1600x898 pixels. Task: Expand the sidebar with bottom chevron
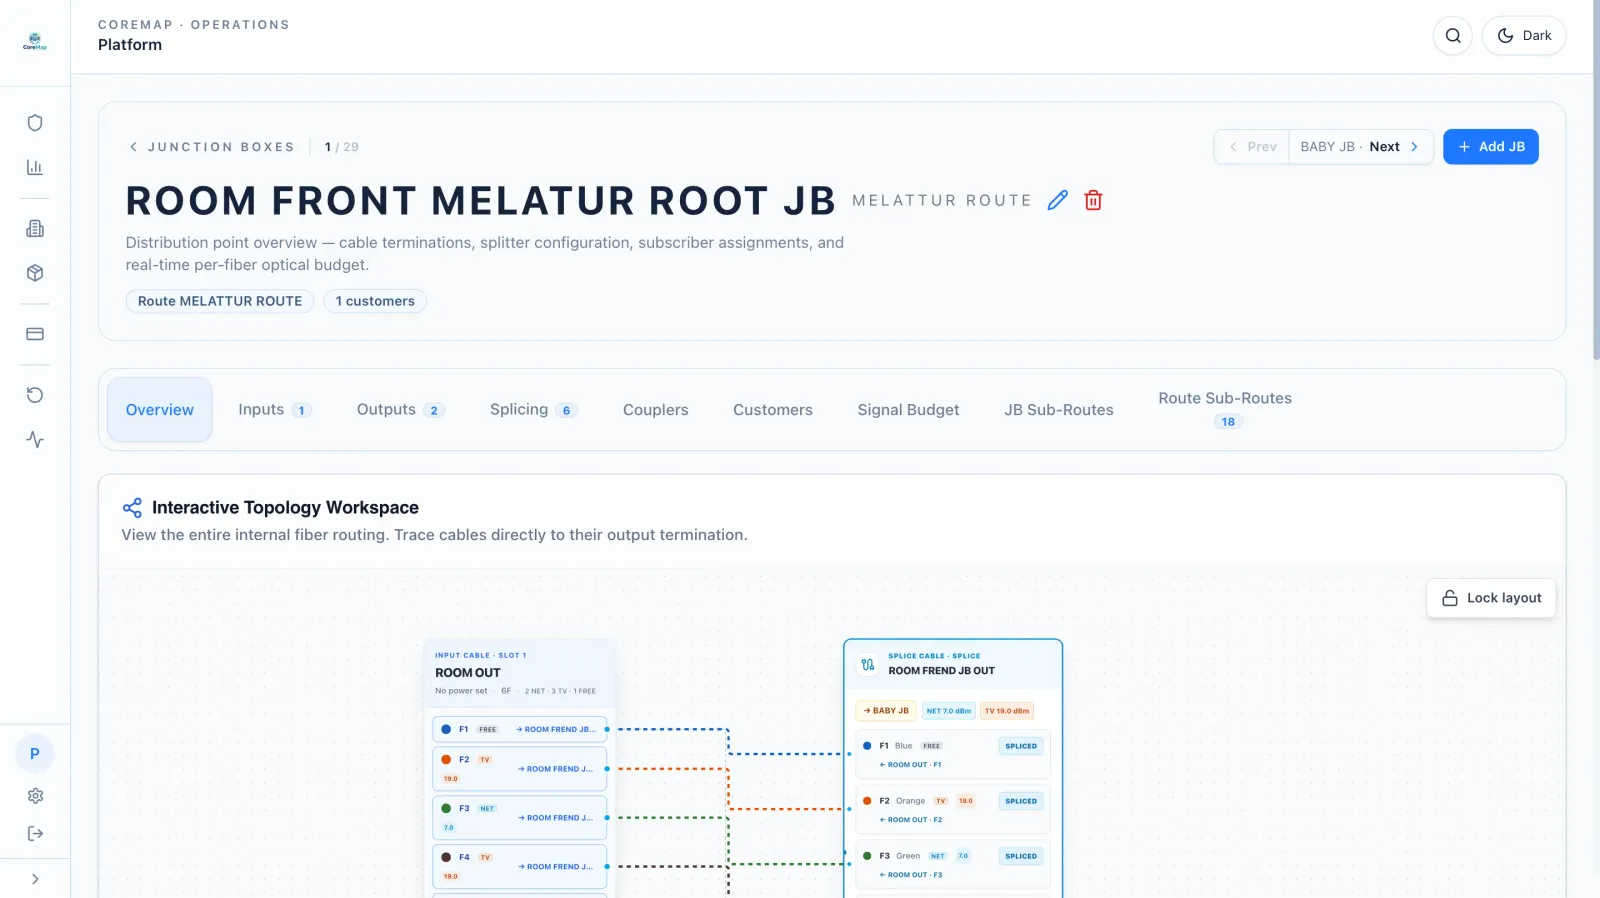coord(35,879)
